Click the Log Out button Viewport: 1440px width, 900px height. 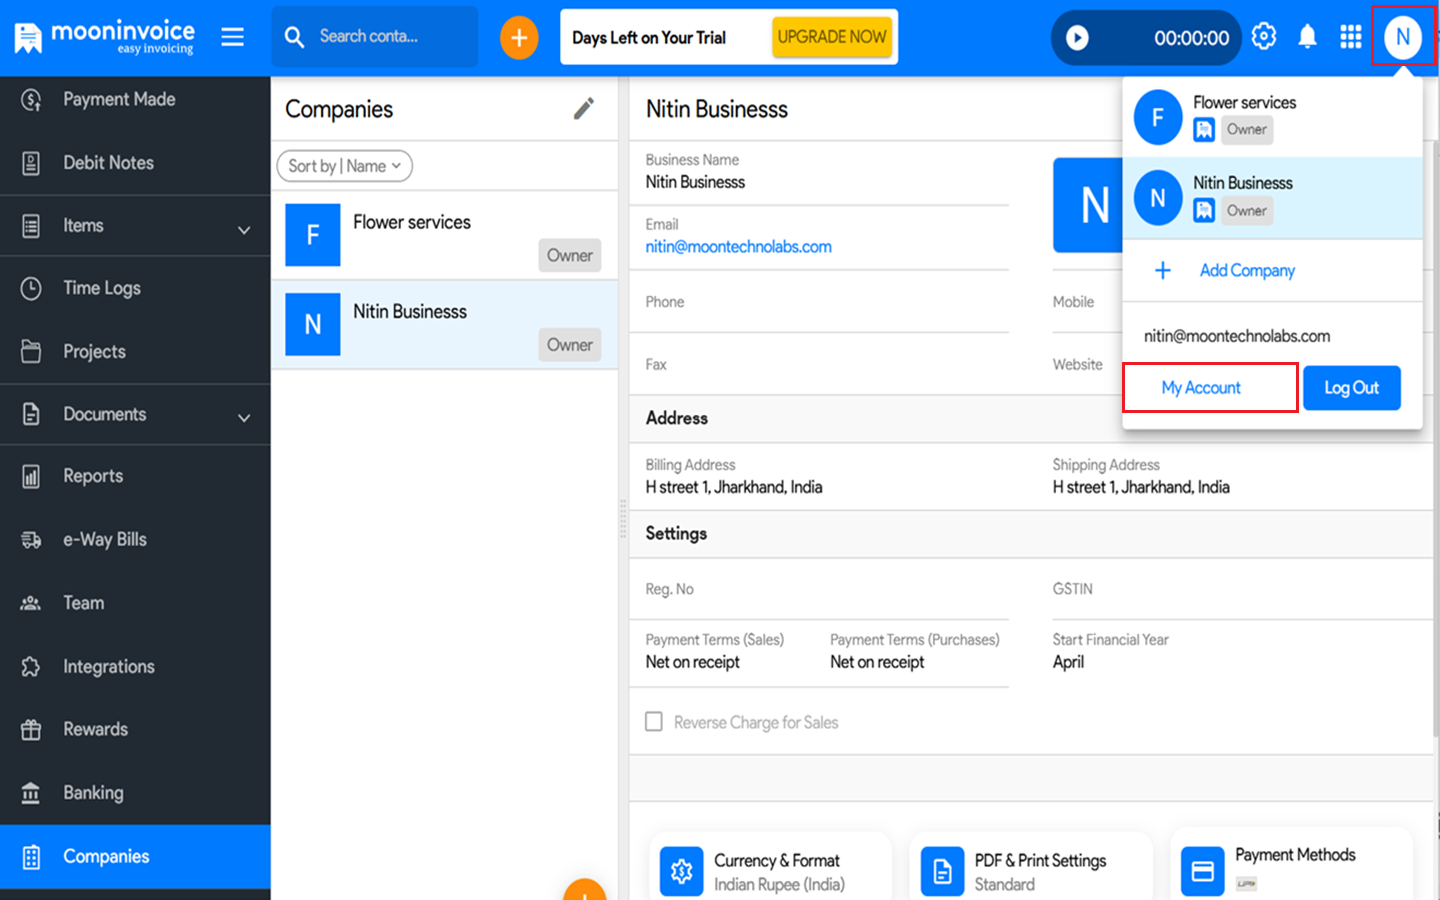1352,388
